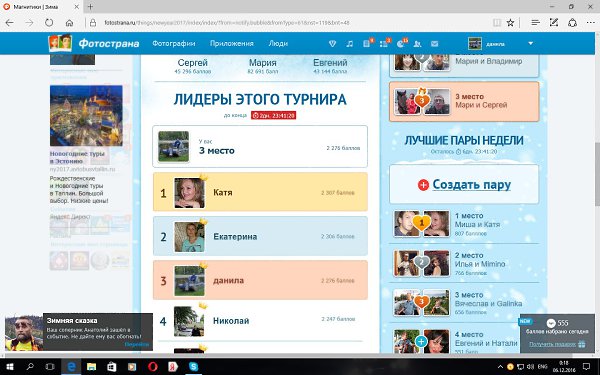
Task: Open Катя's first place avatar
Action: [189, 193]
